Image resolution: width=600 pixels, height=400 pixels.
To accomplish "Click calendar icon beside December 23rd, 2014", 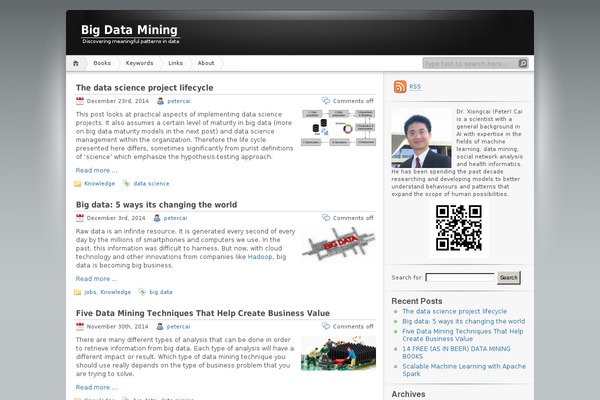I will [x=80, y=101].
